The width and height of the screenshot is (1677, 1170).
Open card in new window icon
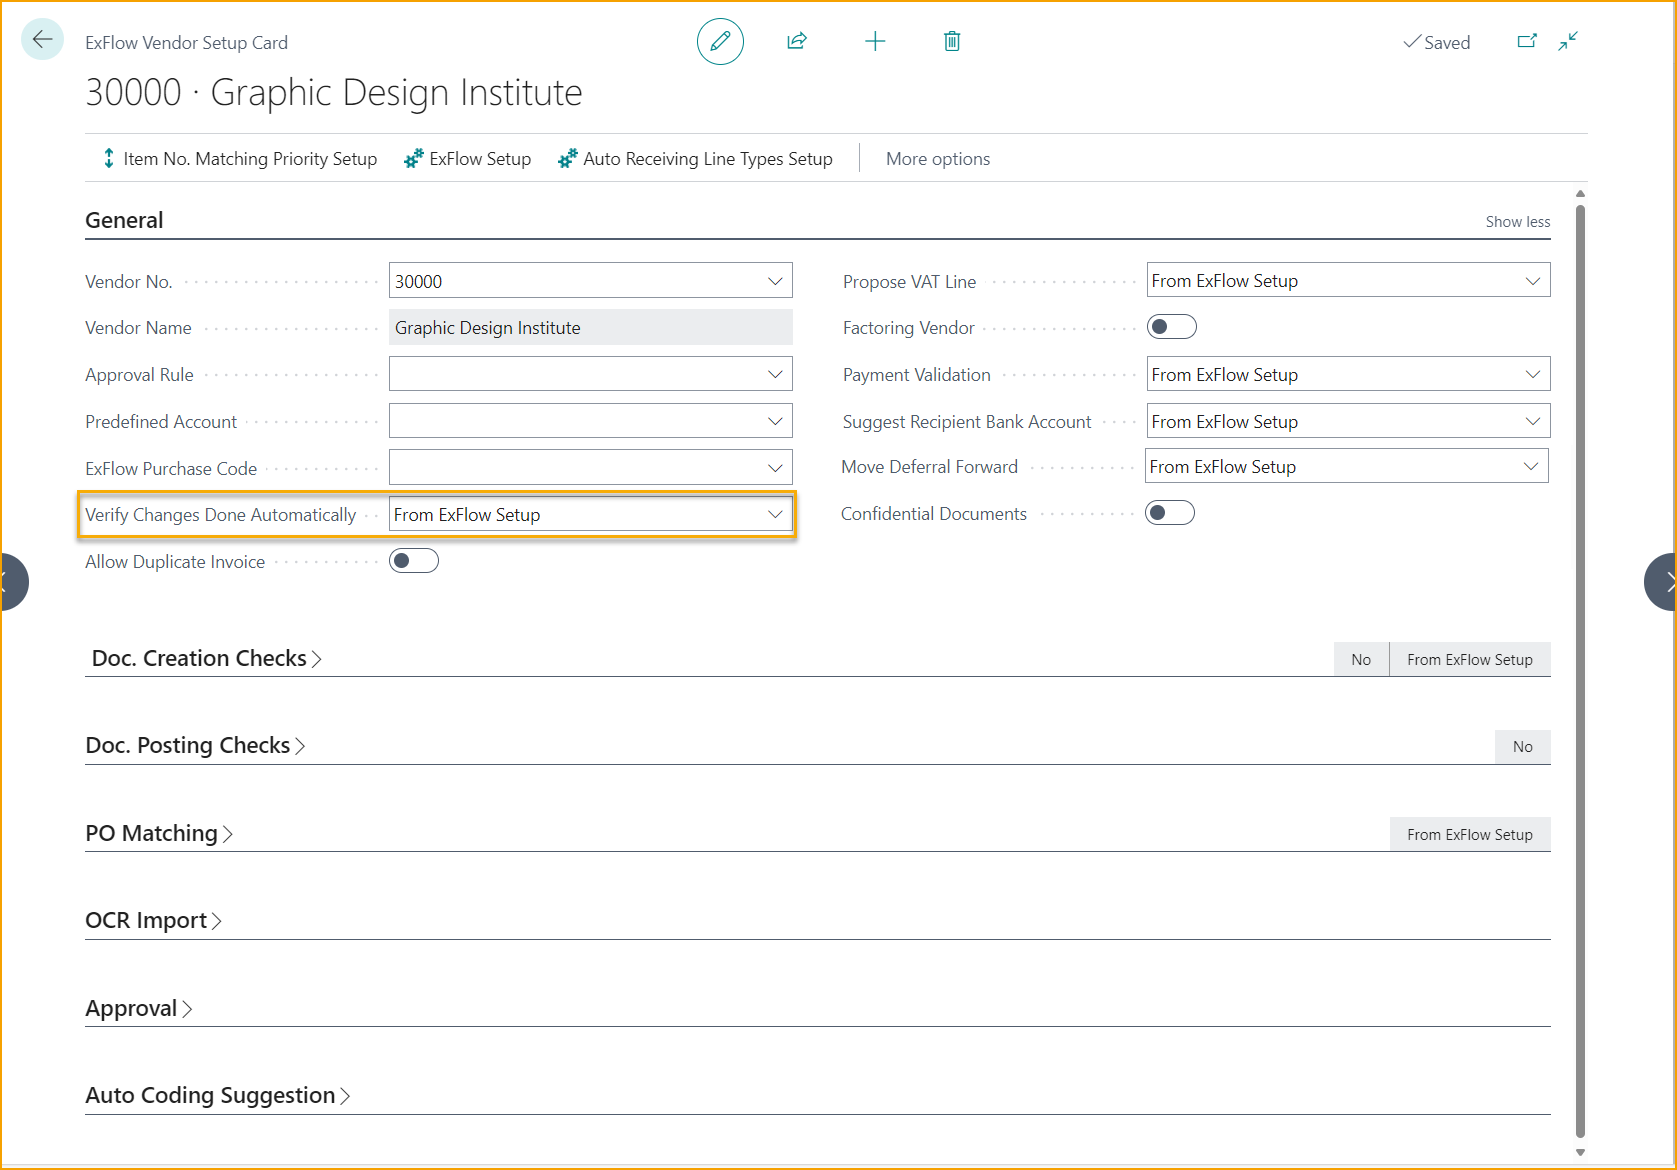tap(1527, 41)
